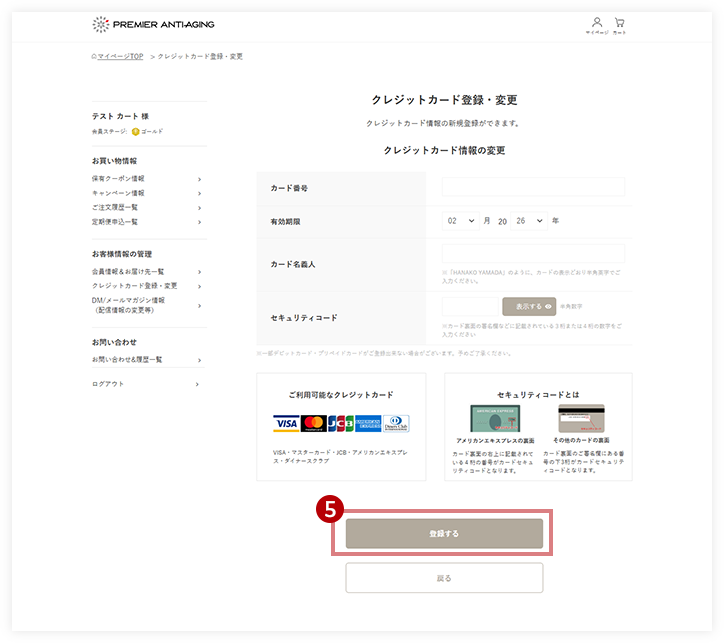Viewport: 724px width, 643px height.
Task: Click the Mastercard logo
Action: click(x=314, y=423)
